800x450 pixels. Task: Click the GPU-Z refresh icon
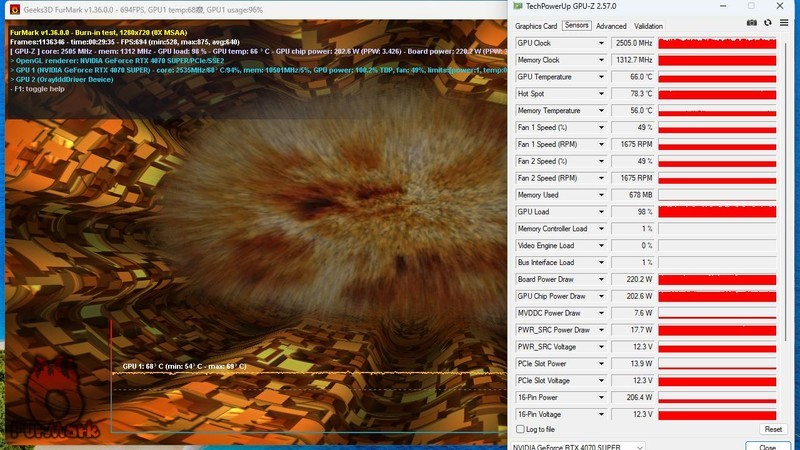coord(767,22)
